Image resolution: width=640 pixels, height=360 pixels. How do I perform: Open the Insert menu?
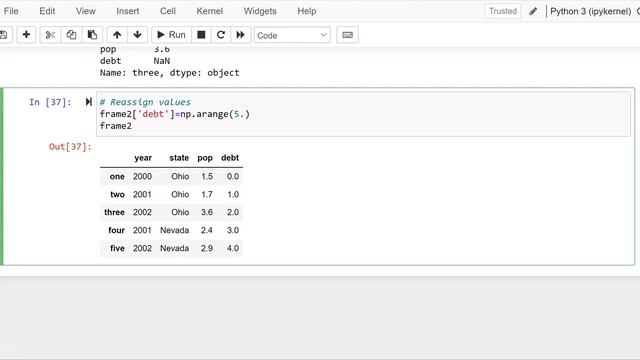pyautogui.click(x=127, y=11)
